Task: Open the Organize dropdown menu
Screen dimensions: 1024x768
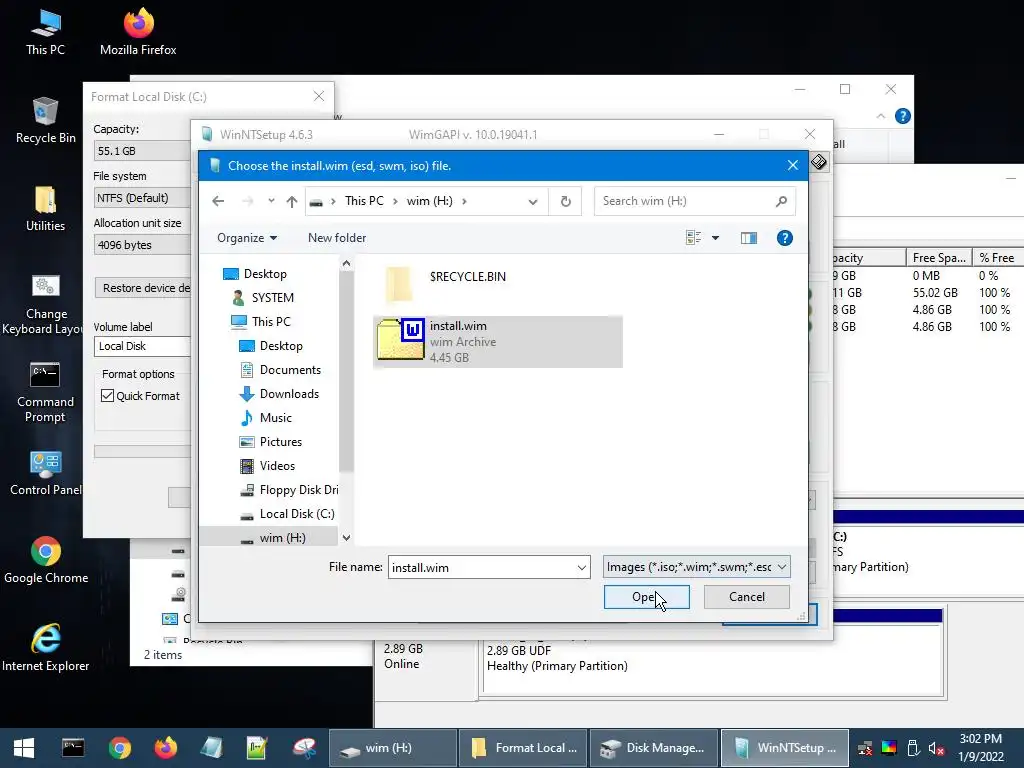Action: pyautogui.click(x=247, y=238)
